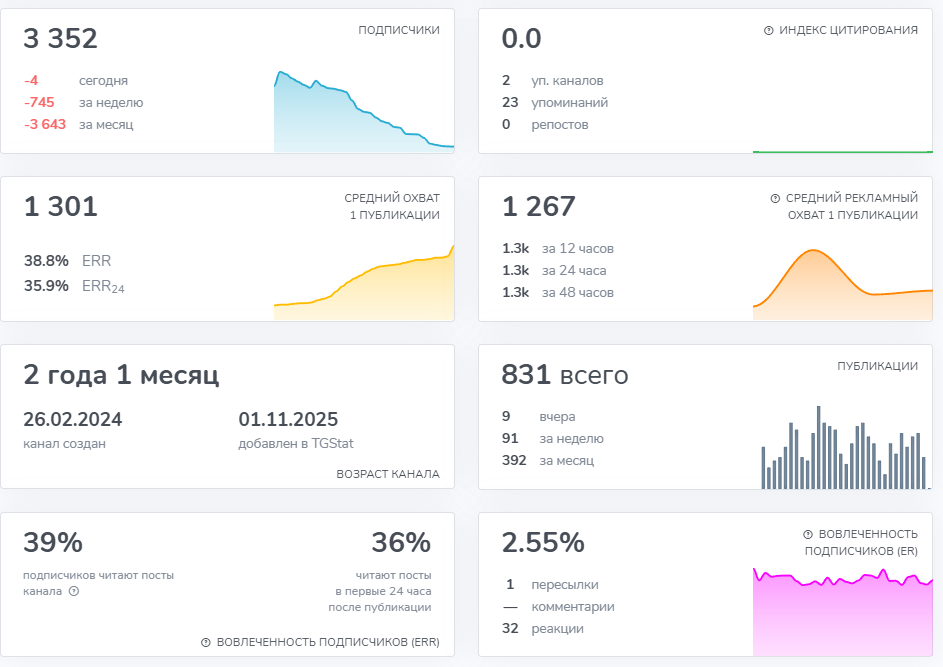Open the ПОДПИСЧИКИ card title

tap(399, 31)
